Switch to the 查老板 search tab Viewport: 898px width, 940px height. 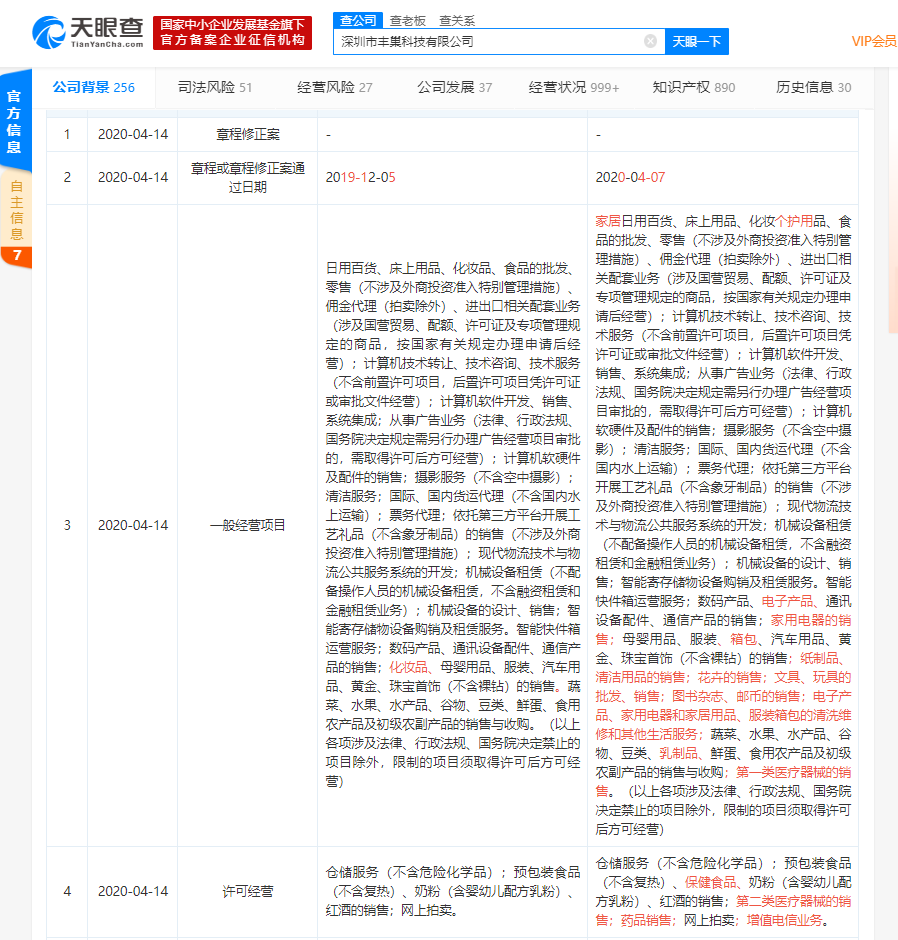click(407, 20)
